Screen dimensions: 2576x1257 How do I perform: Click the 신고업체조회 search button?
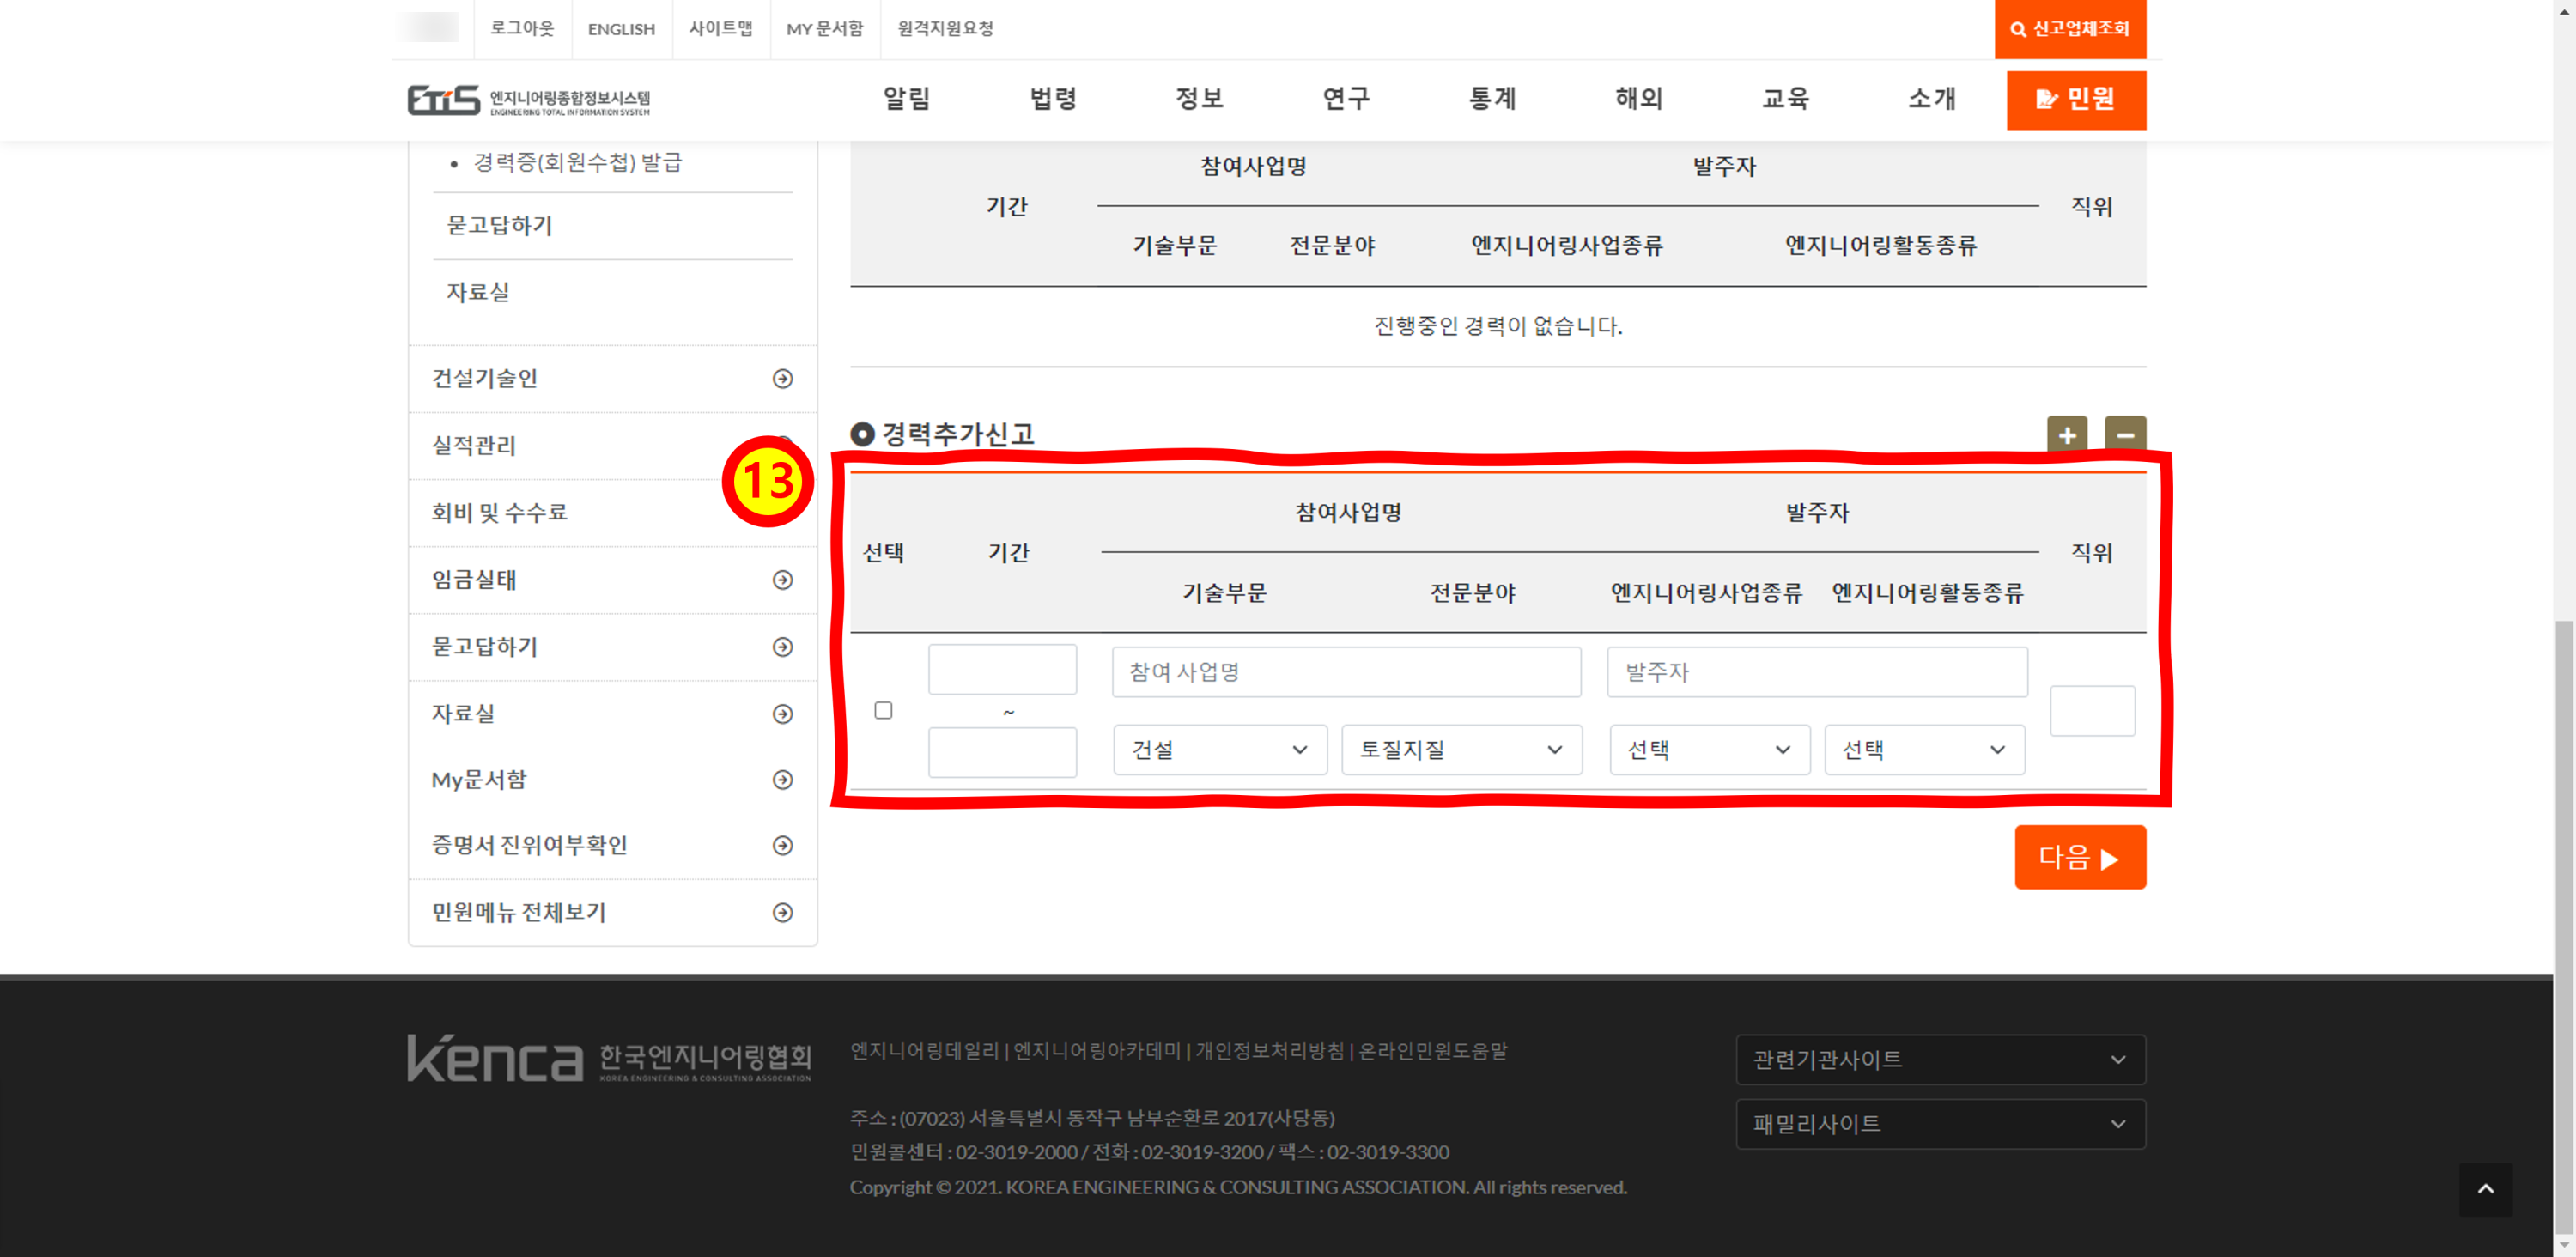pos(2069,29)
